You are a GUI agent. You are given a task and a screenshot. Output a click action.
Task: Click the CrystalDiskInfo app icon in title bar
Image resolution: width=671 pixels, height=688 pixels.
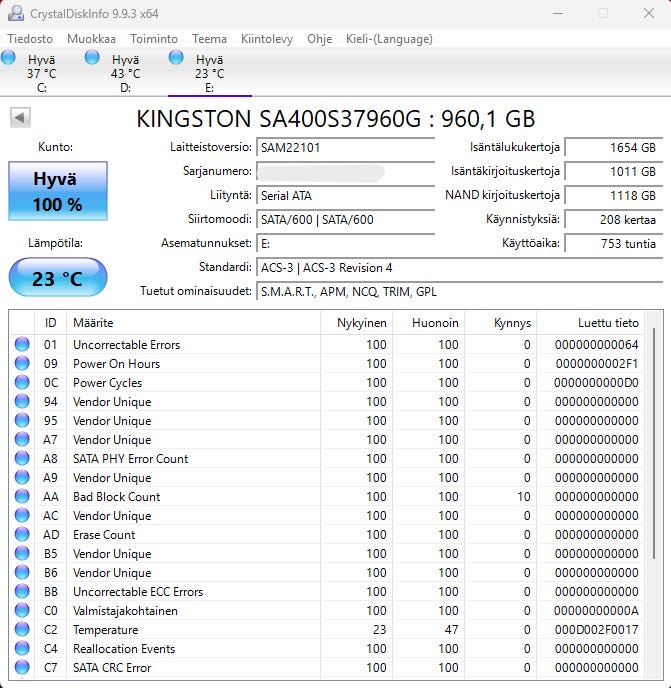(16, 13)
